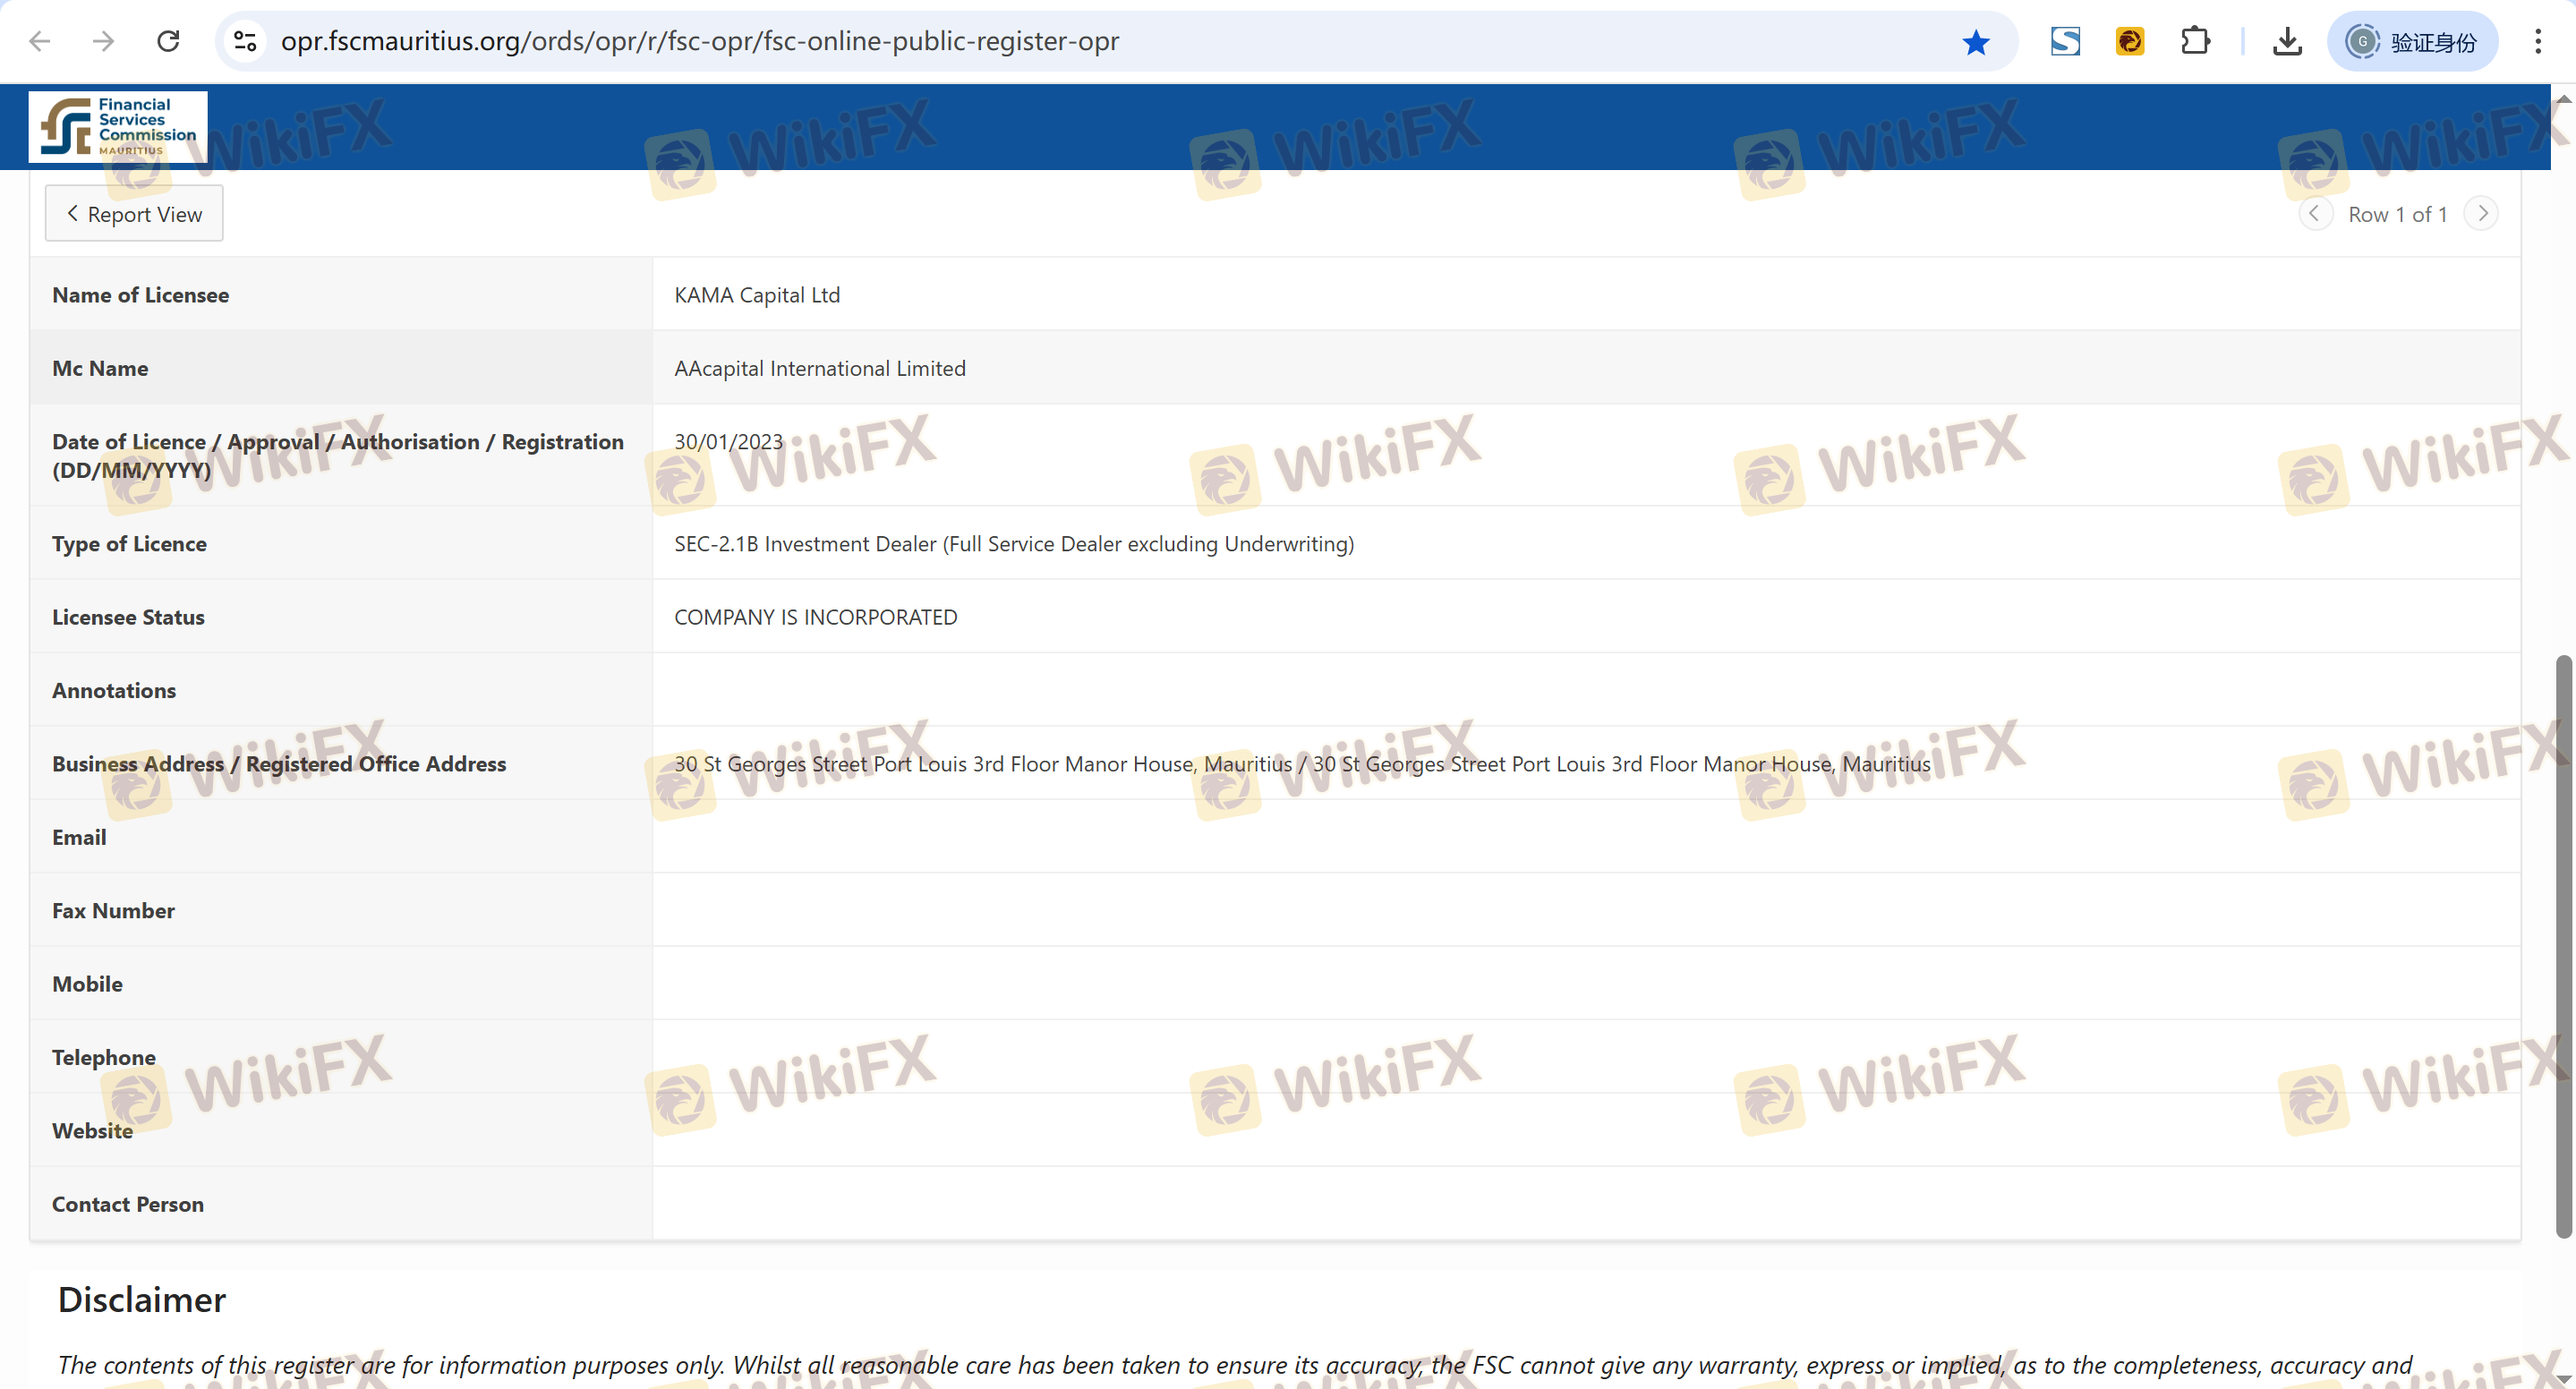Go back to the previous page
This screenshot has width=2576, height=1389.
[40, 41]
